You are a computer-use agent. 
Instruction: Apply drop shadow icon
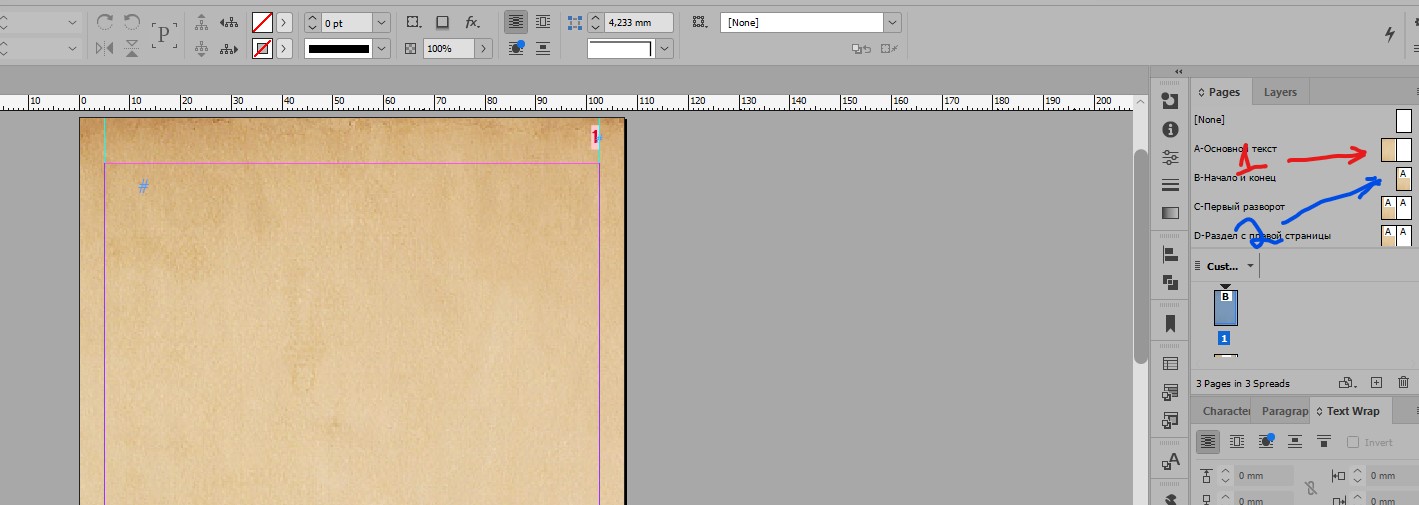coord(443,22)
